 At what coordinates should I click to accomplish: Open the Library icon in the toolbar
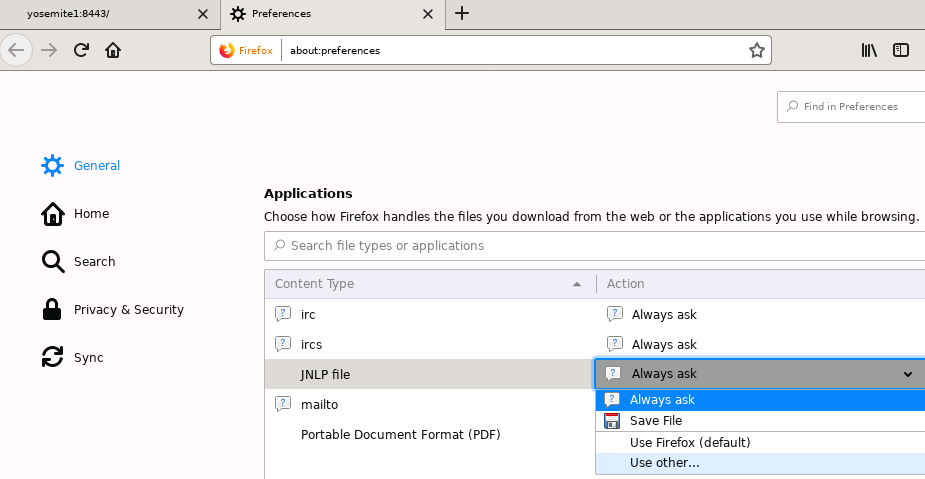869,50
